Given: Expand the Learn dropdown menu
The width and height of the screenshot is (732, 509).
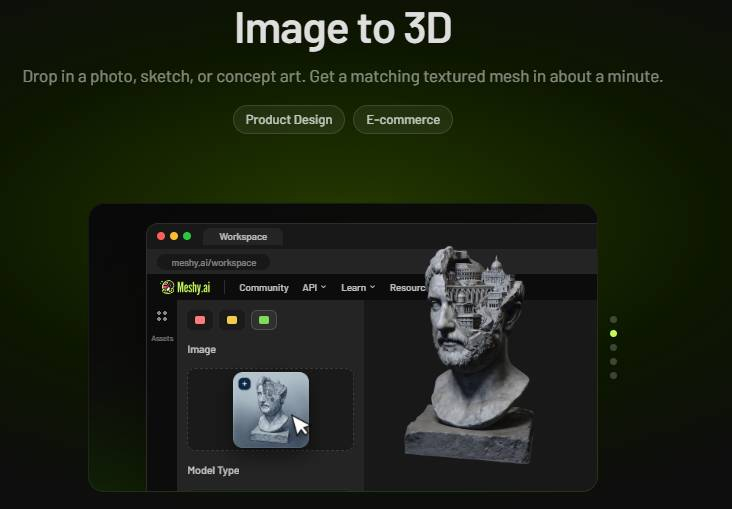Looking at the screenshot, I should pos(358,288).
